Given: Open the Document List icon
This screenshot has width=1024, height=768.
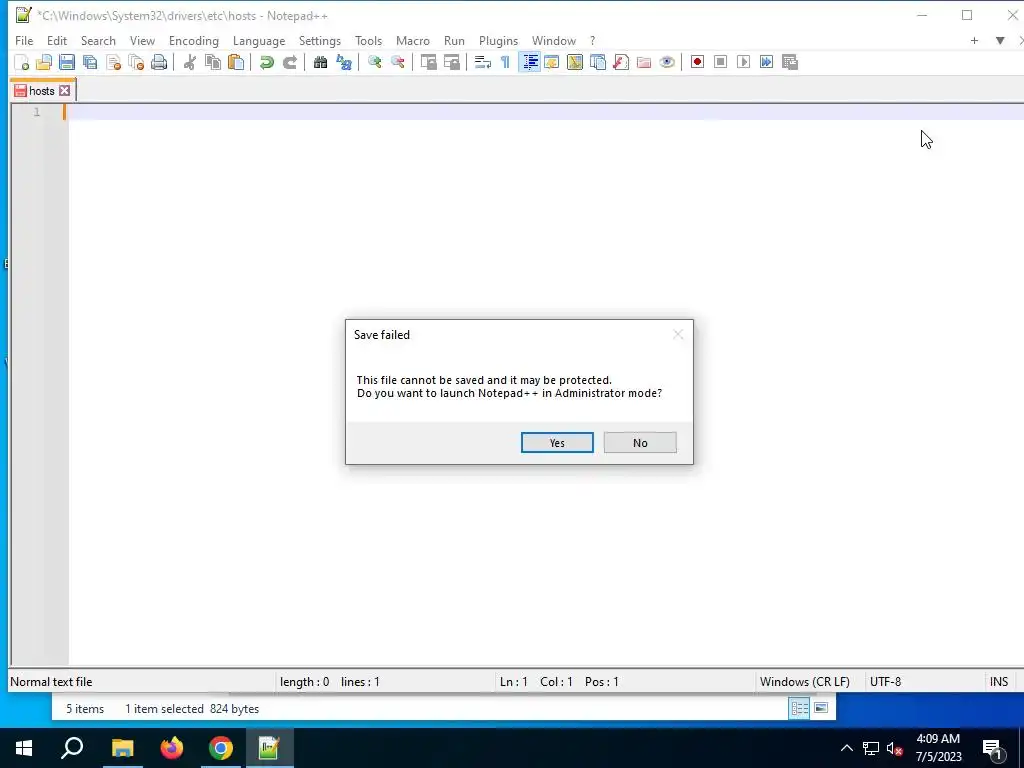Looking at the screenshot, I should (598, 62).
